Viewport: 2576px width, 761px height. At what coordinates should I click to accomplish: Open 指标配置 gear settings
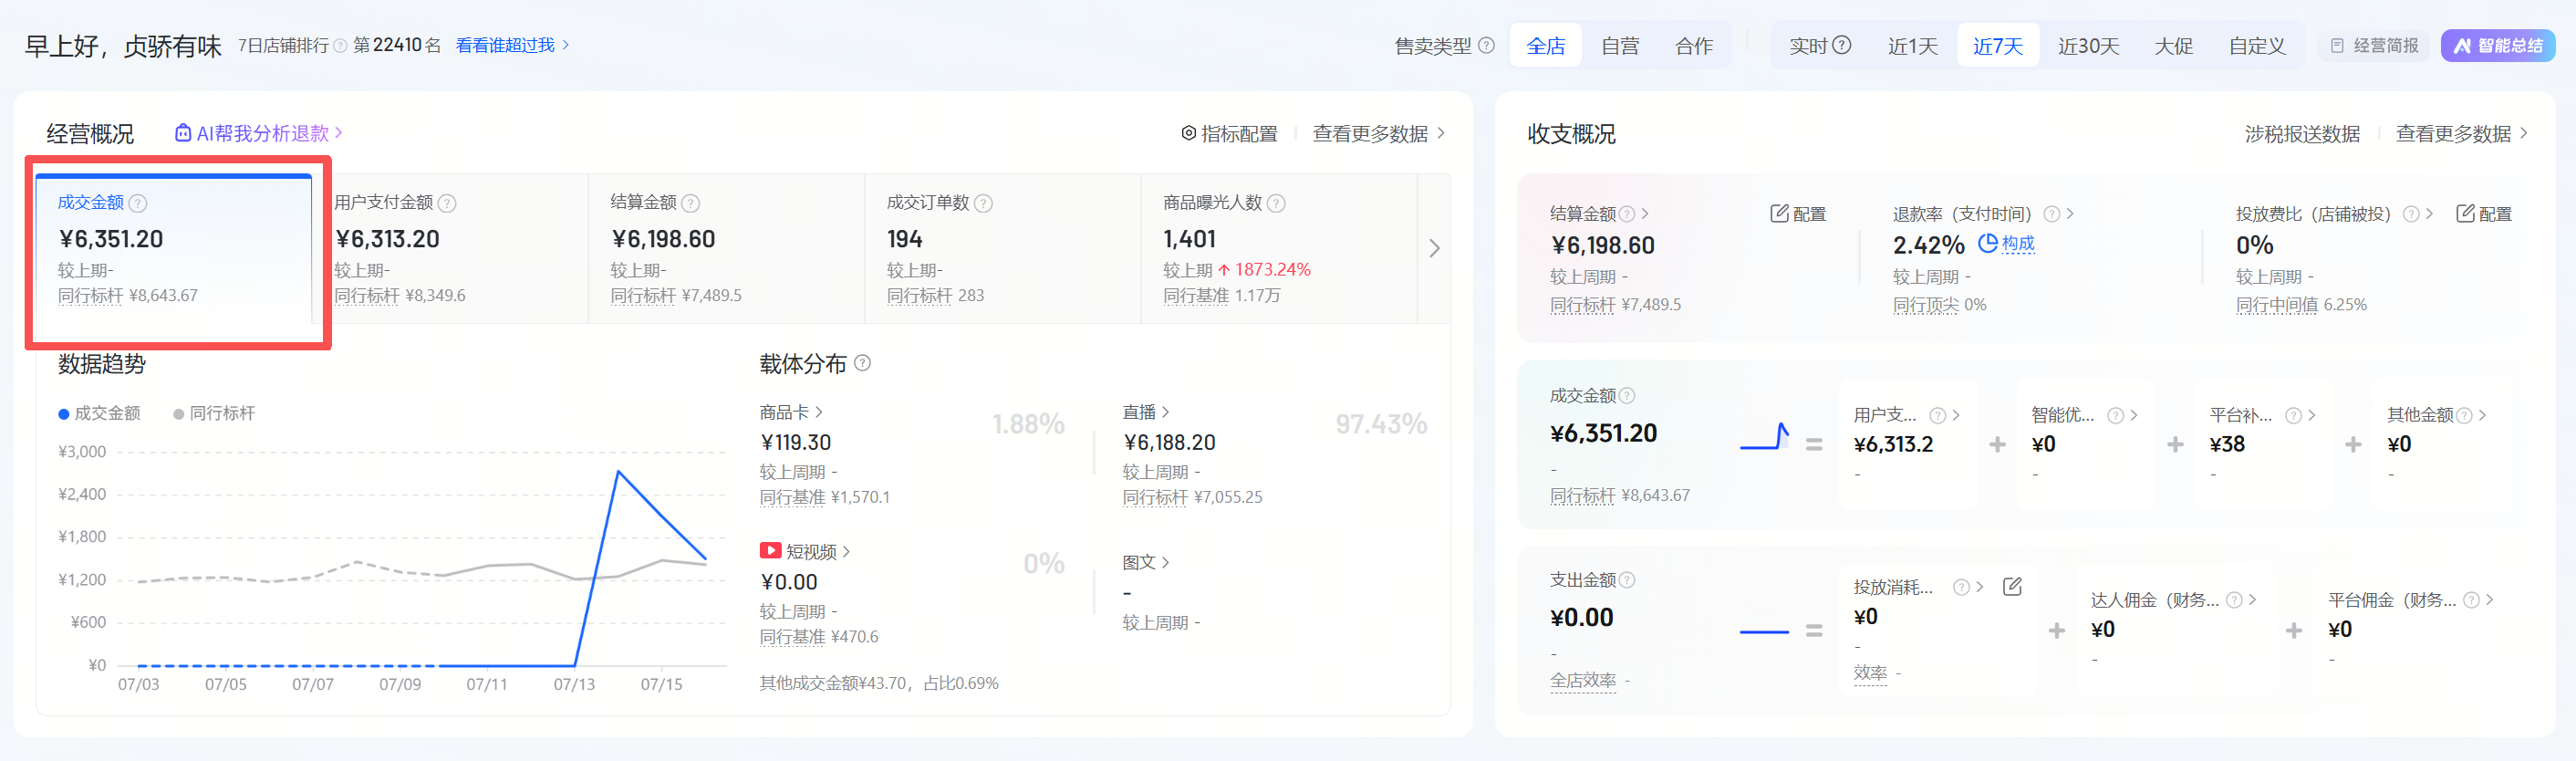1229,133
